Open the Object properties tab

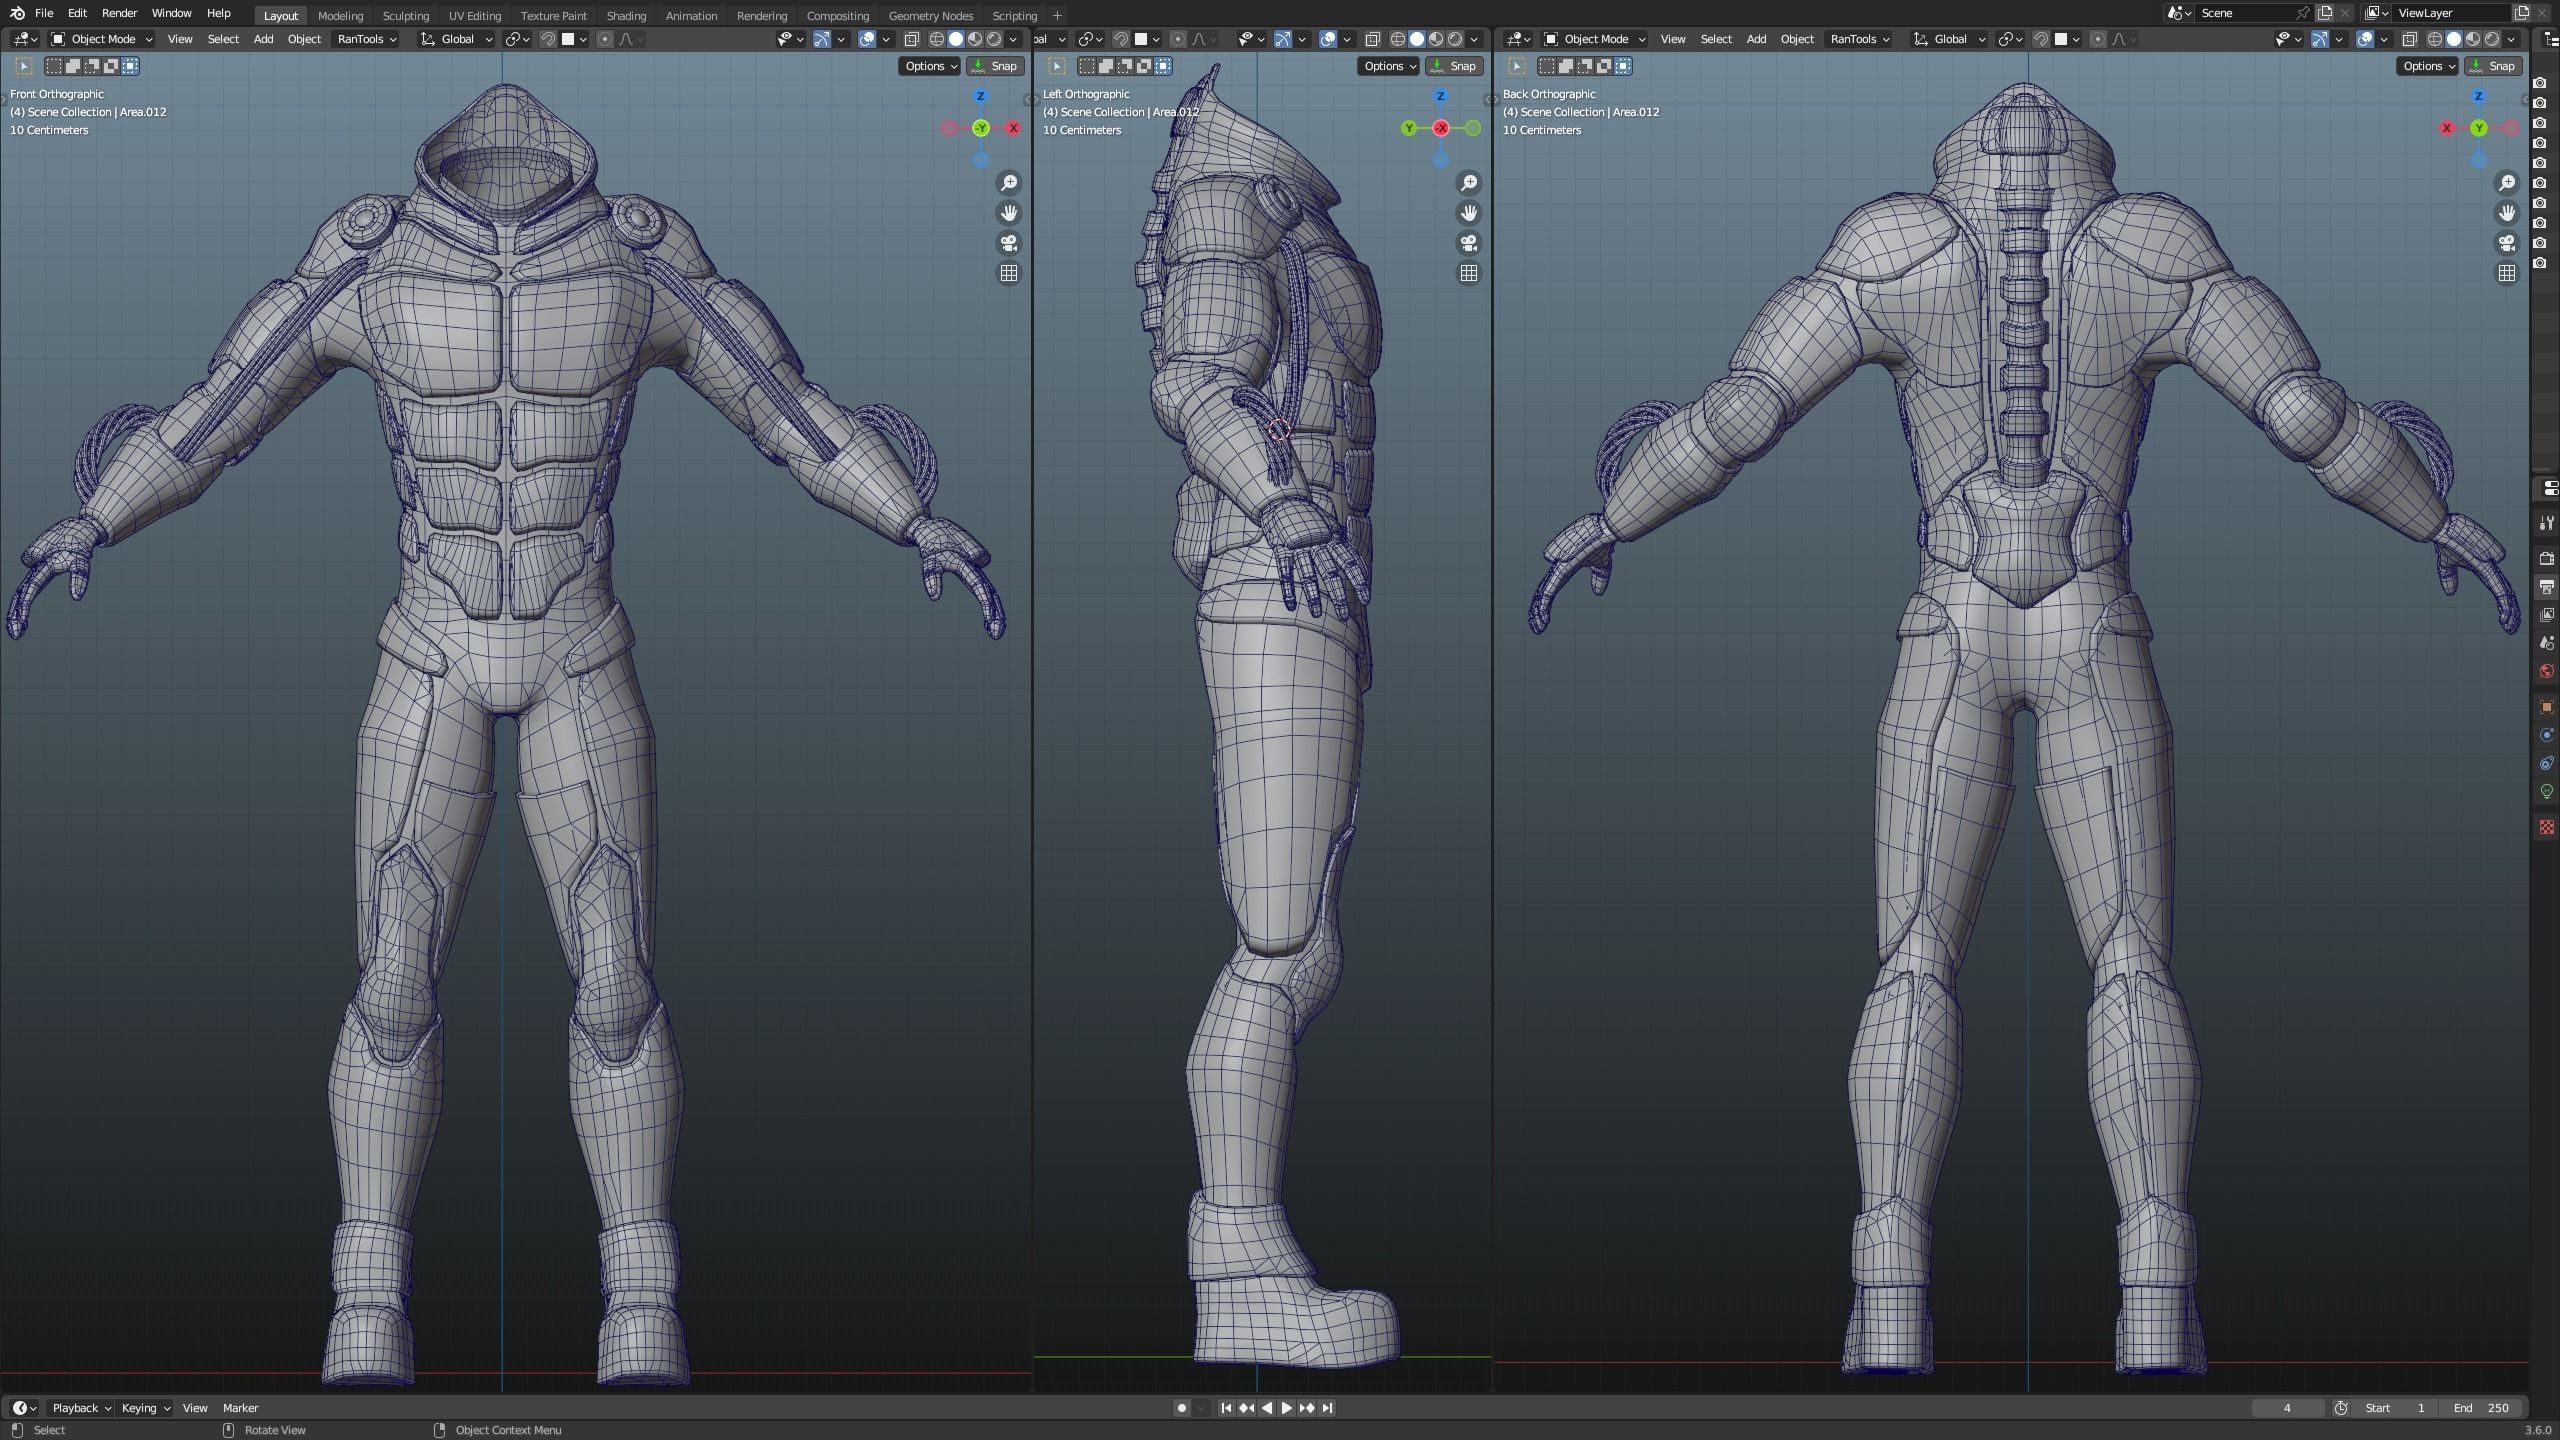click(x=2547, y=707)
